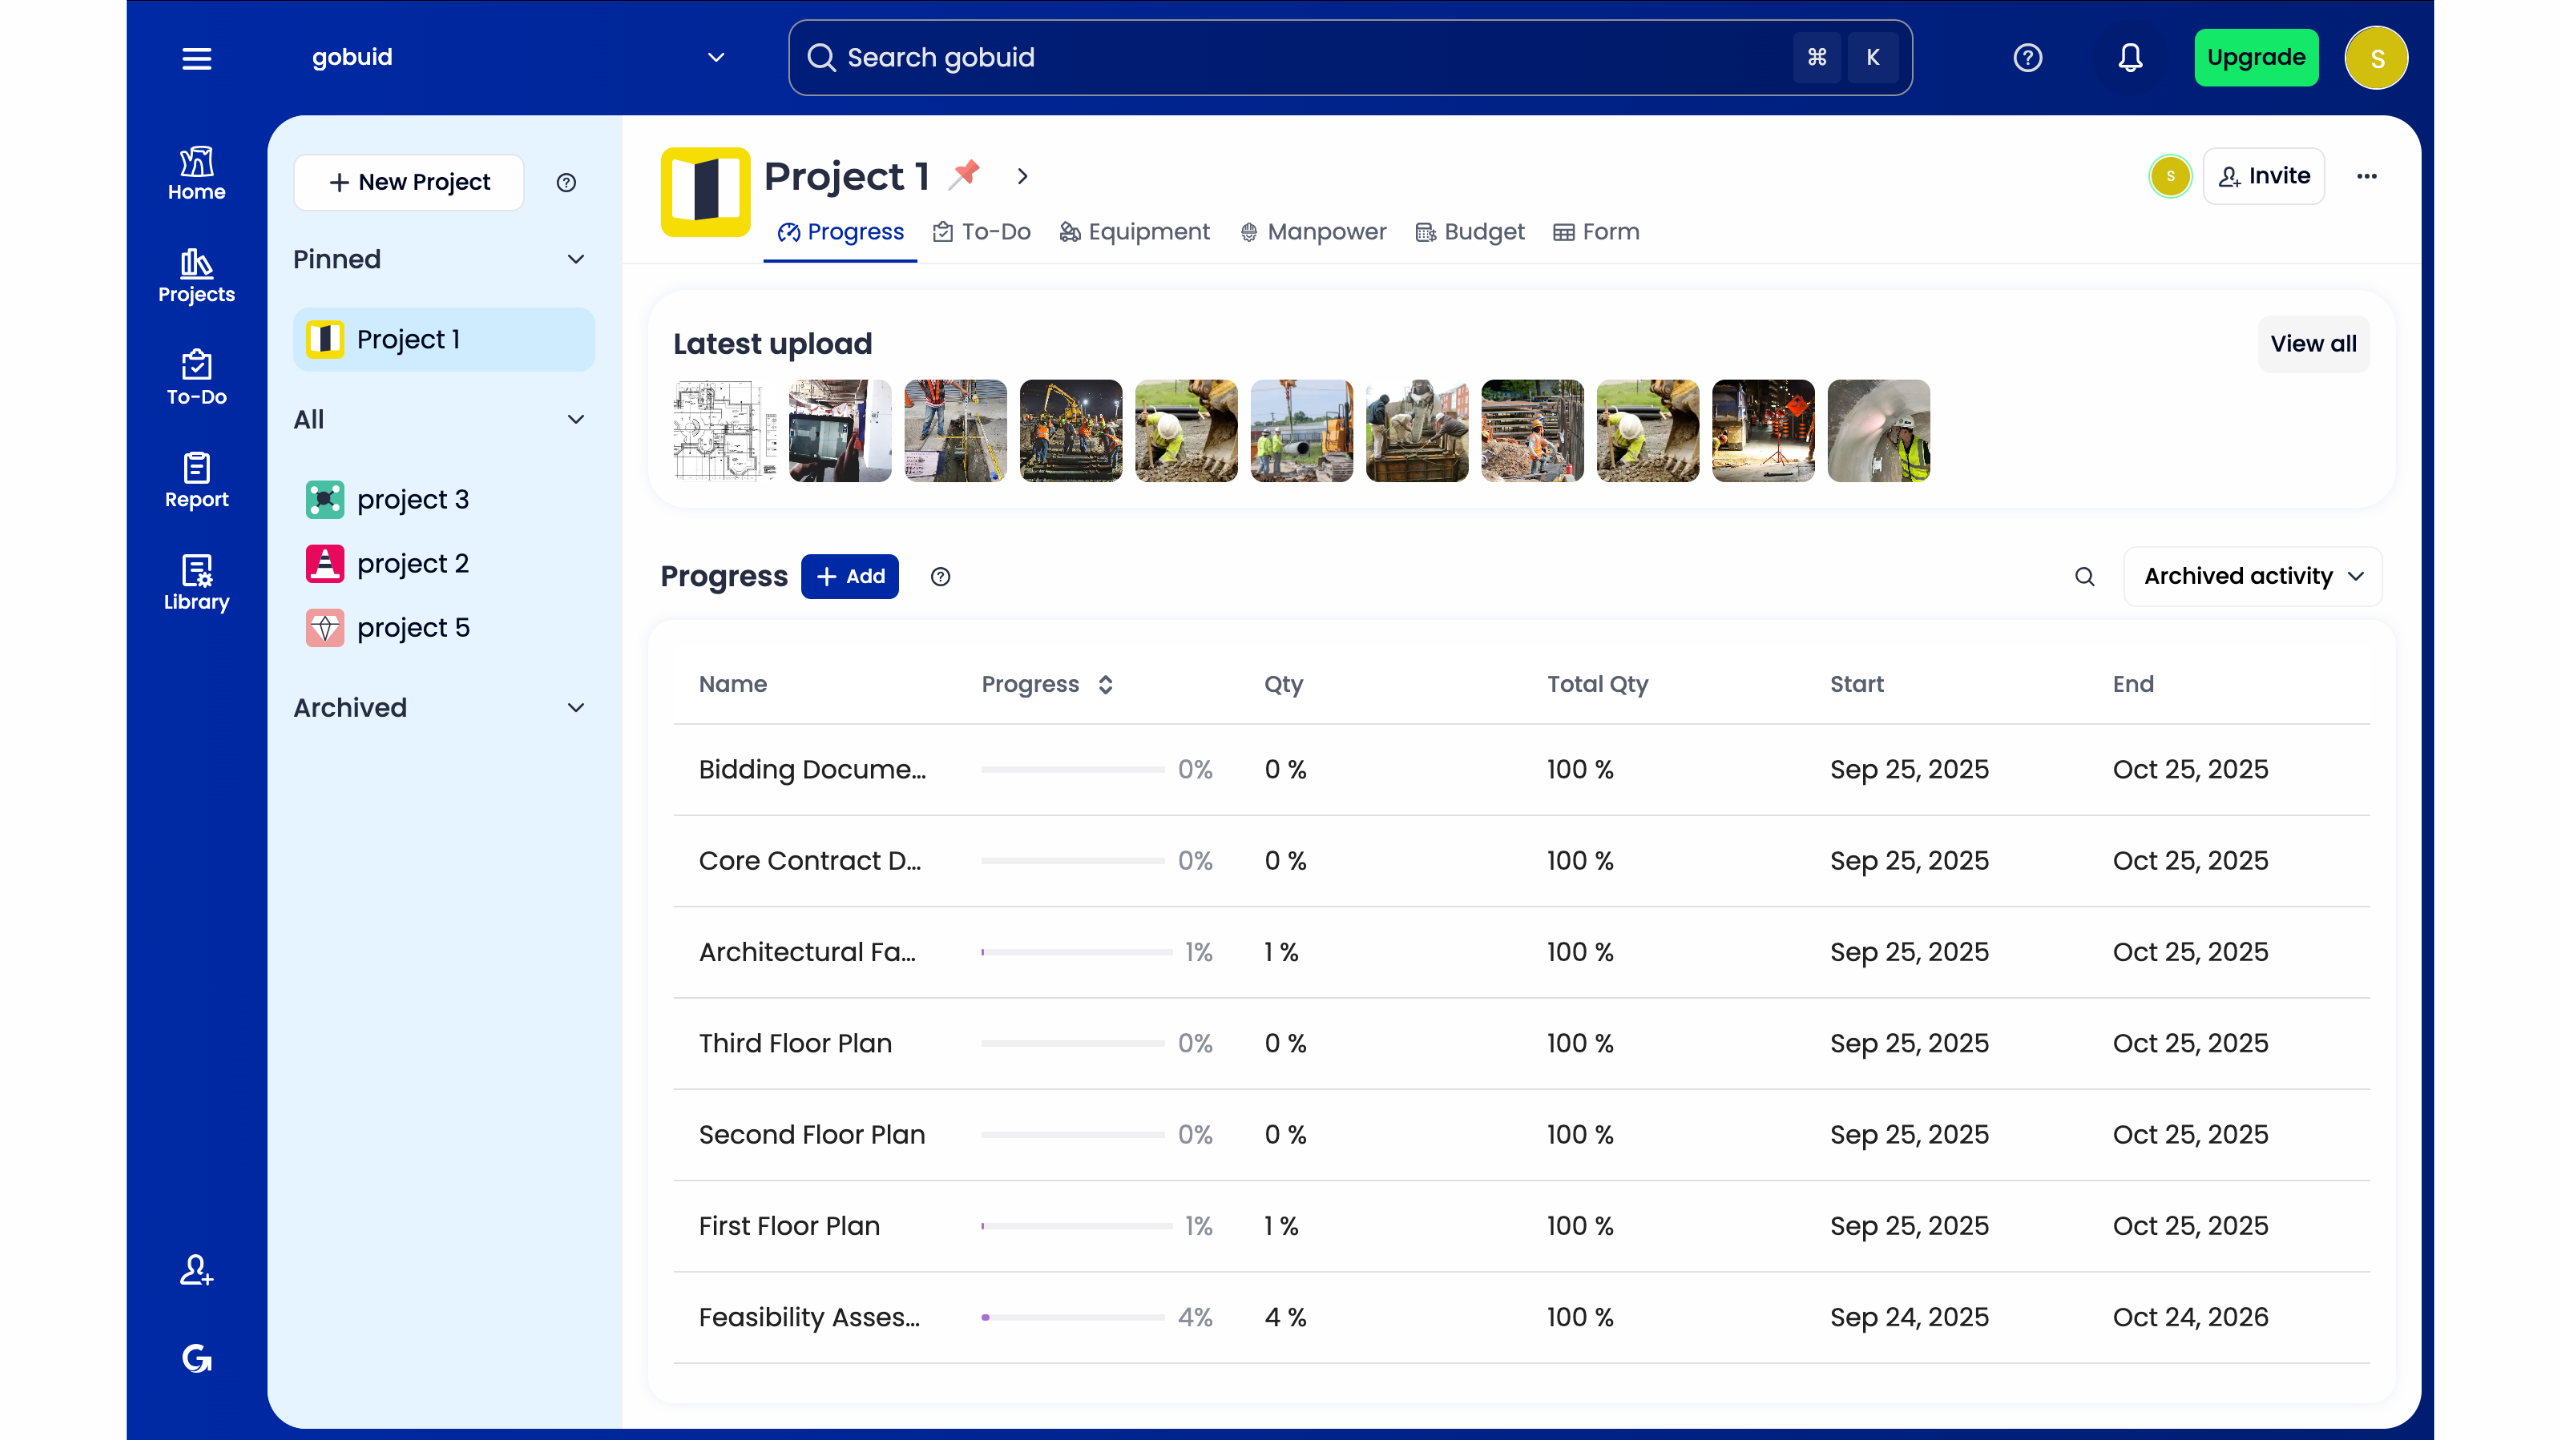
Task: Collapse the Pinned section
Action: 575,259
